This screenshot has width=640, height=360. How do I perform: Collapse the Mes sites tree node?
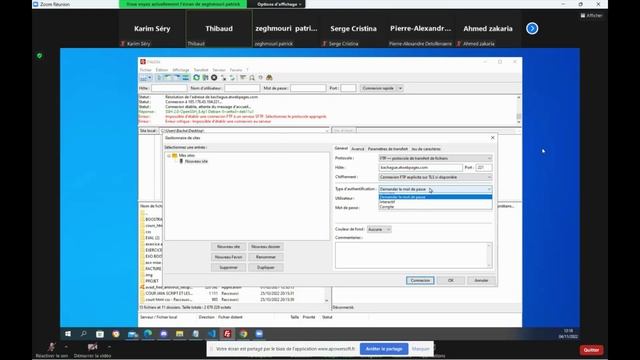click(169, 156)
